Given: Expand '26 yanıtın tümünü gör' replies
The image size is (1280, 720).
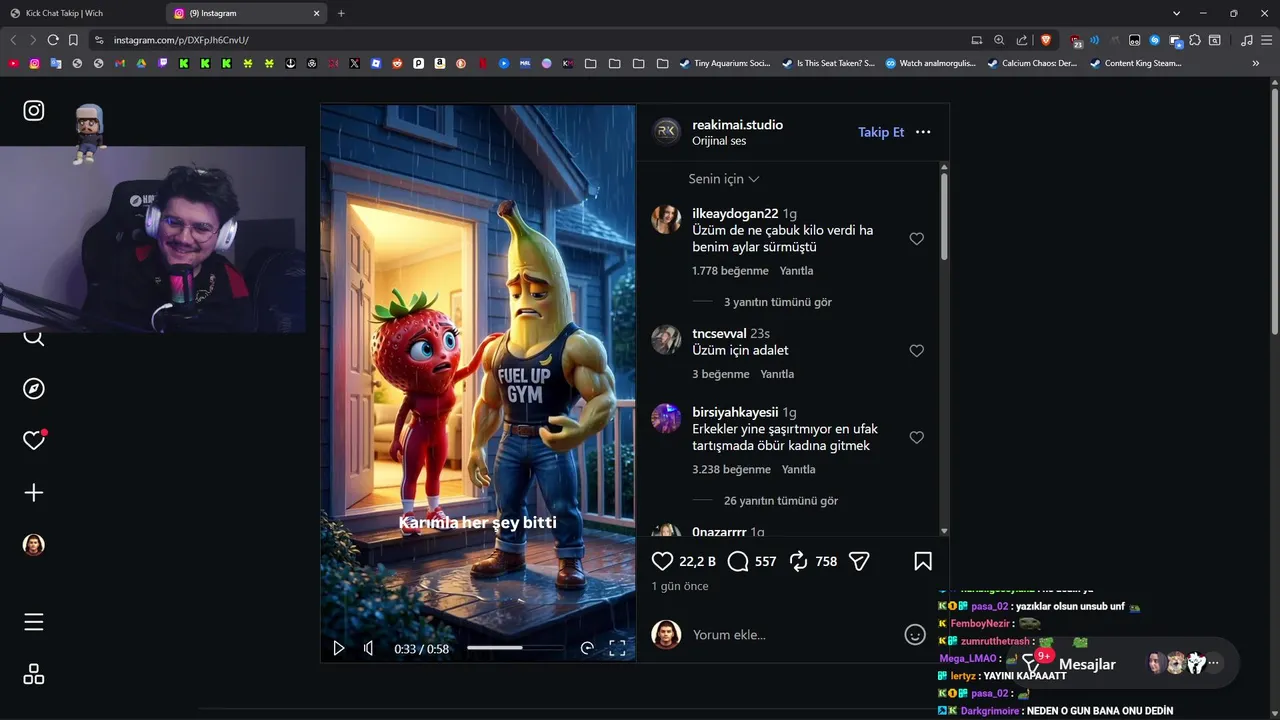Looking at the screenshot, I should click(781, 501).
